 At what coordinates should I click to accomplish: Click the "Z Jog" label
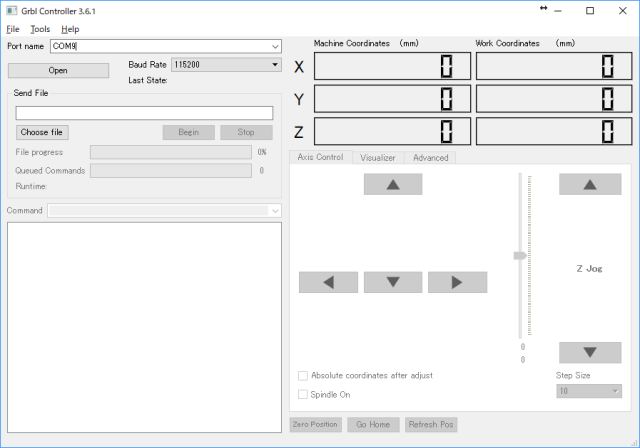[x=589, y=268]
